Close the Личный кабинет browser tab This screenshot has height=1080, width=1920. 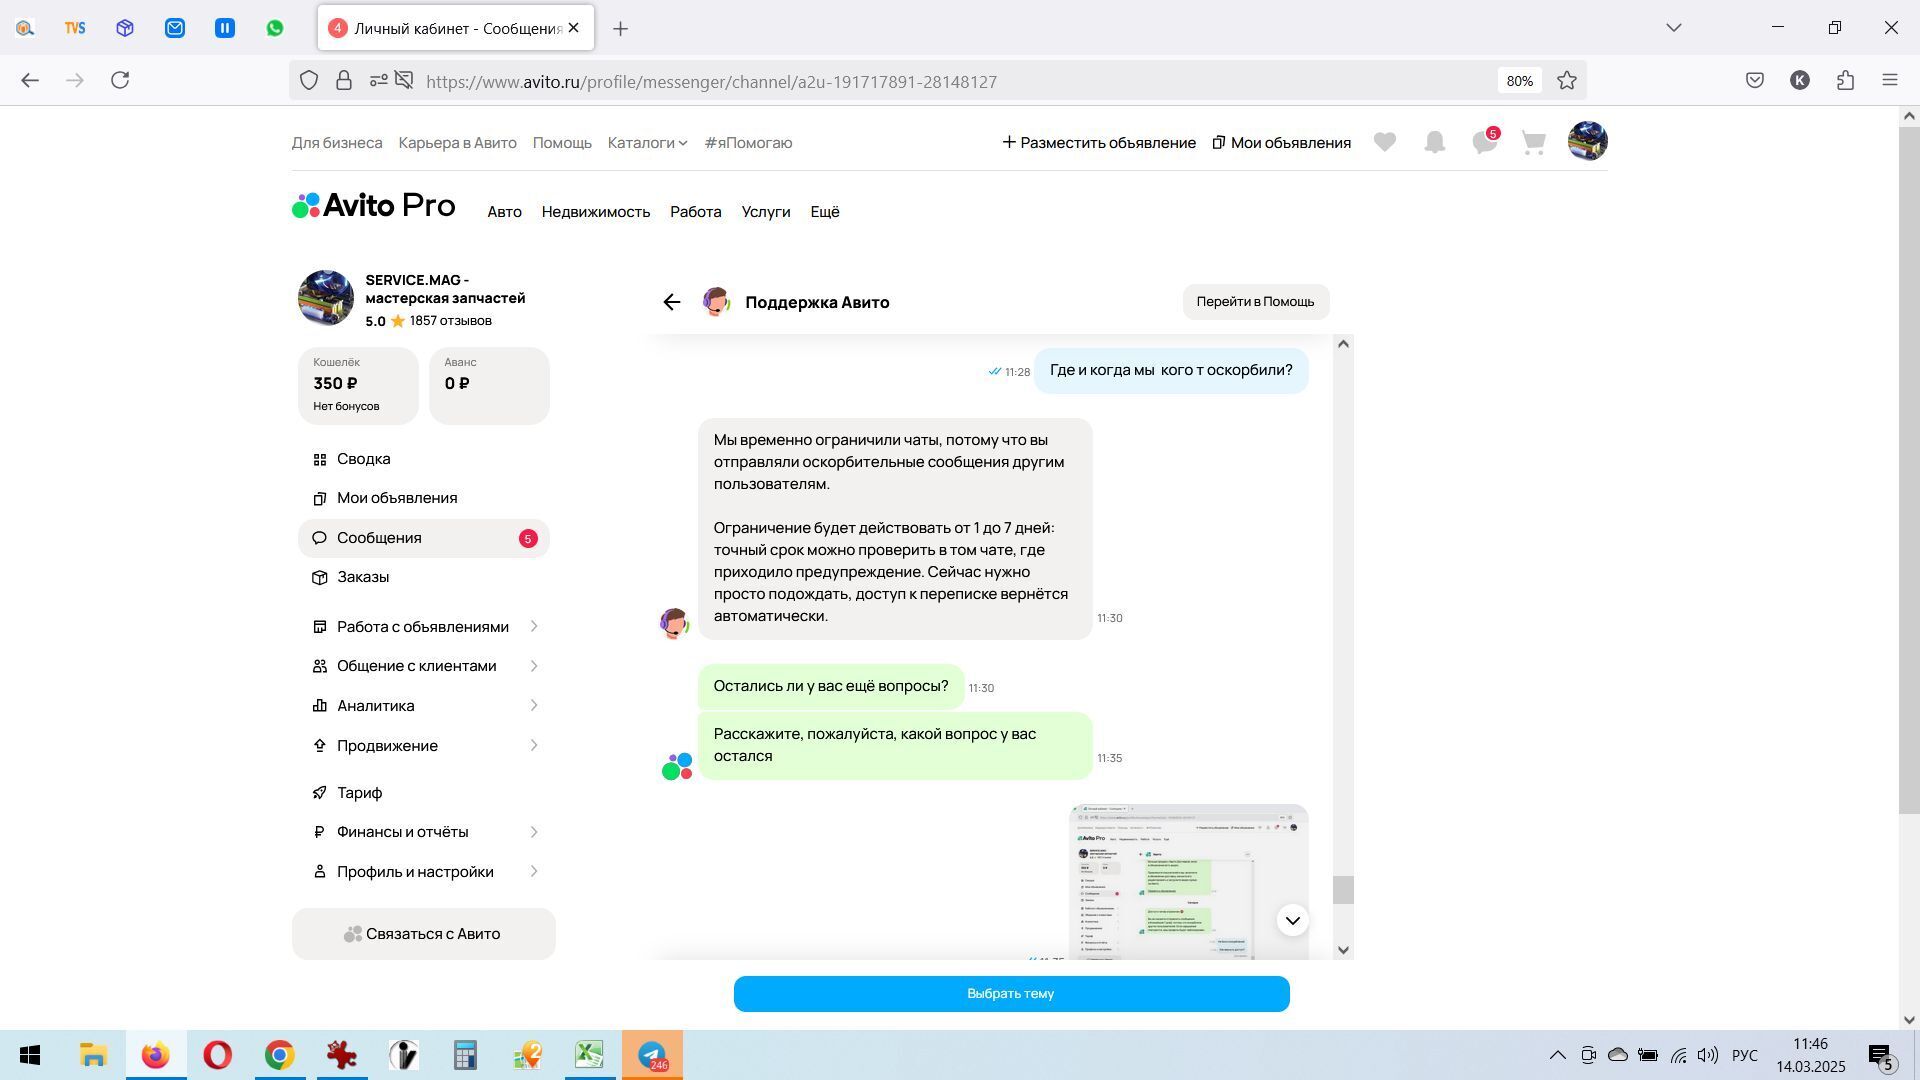click(x=574, y=28)
